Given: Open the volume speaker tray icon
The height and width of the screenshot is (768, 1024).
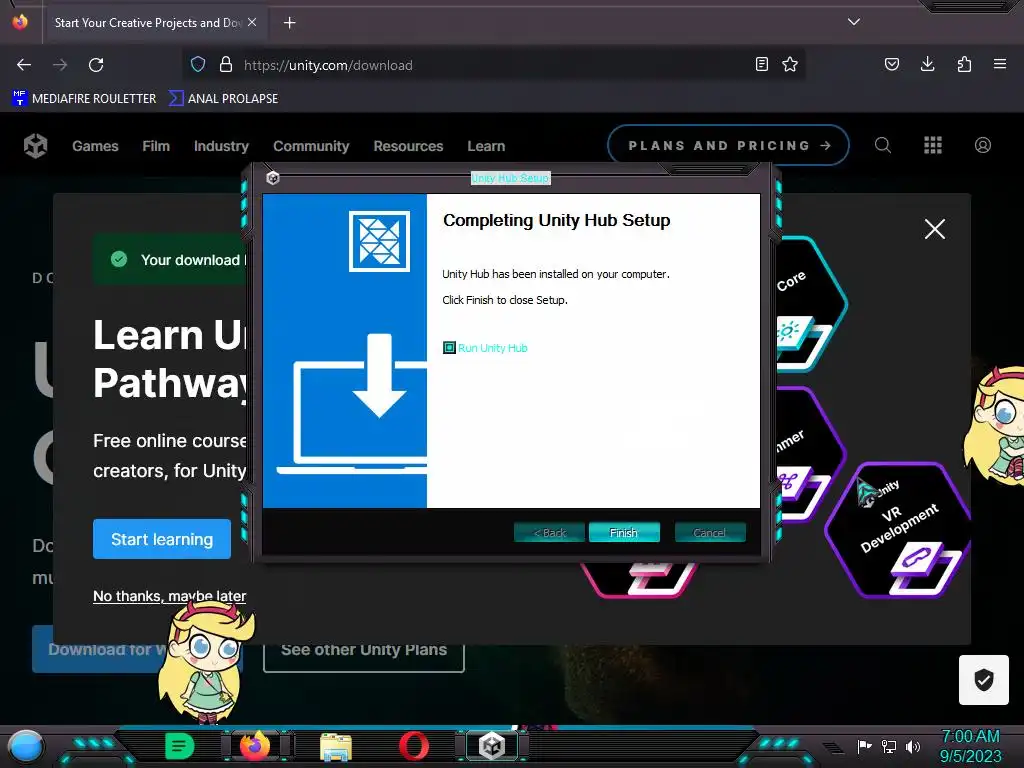Looking at the screenshot, I should 913,746.
